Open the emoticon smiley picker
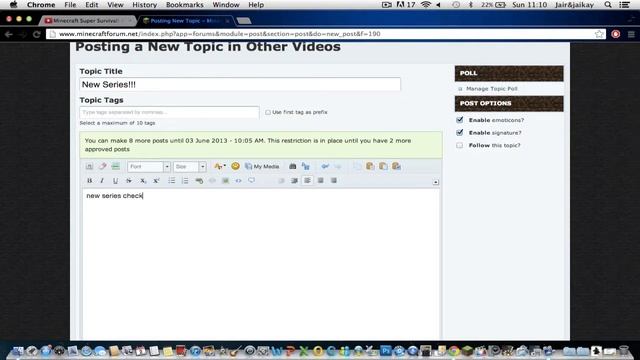 235,166
